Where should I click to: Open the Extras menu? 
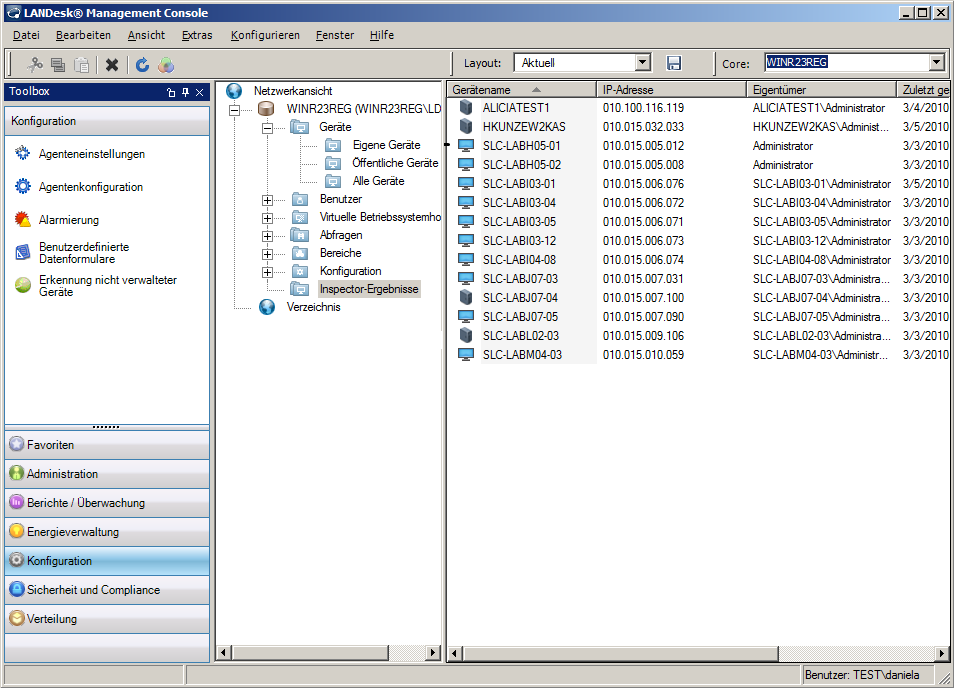click(197, 35)
